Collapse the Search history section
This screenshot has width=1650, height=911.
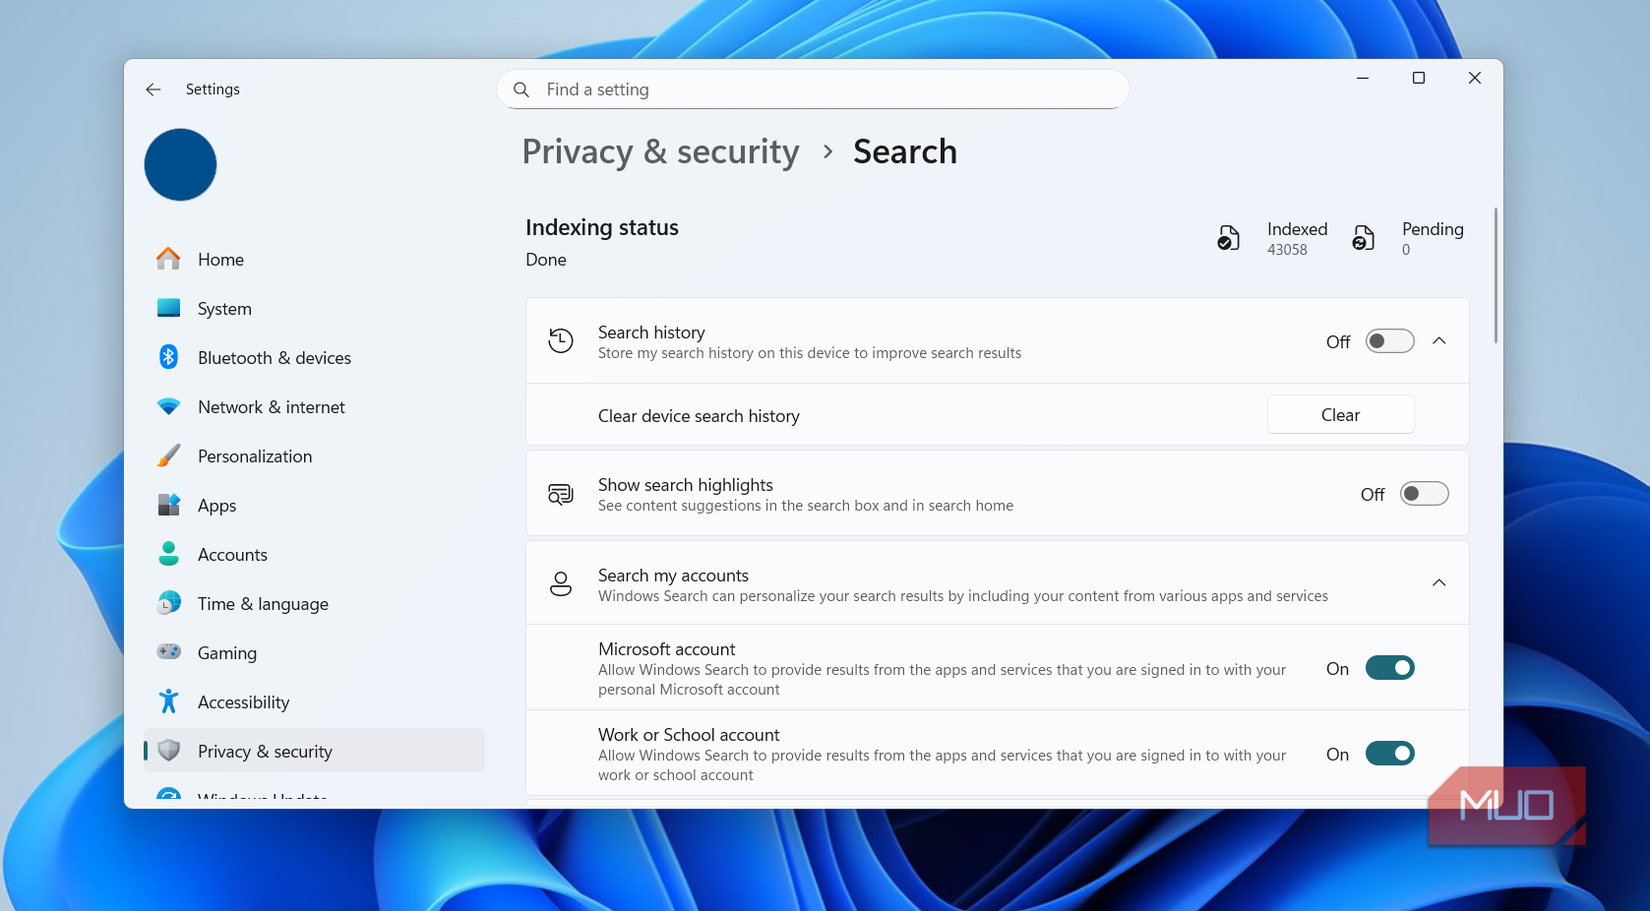pos(1440,340)
